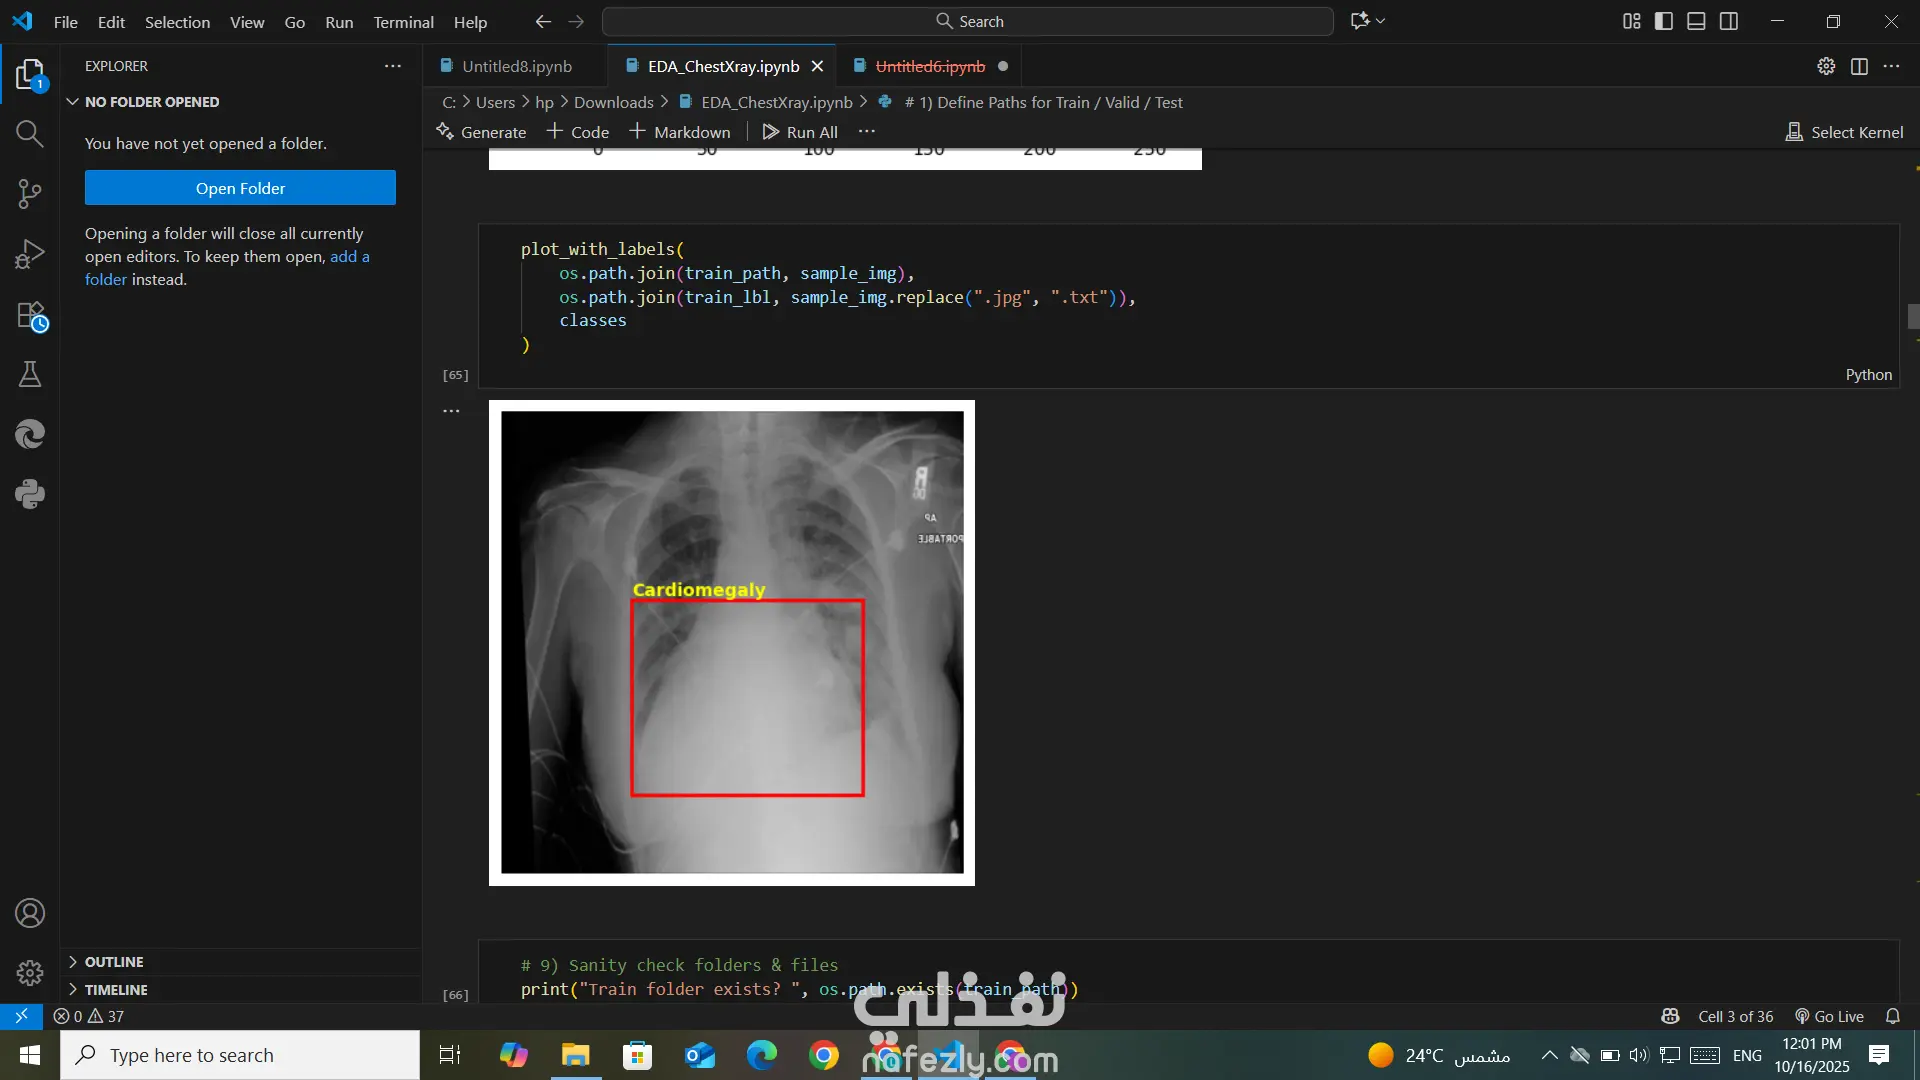Toggle the primary side bar layout button

pyautogui.click(x=1664, y=21)
